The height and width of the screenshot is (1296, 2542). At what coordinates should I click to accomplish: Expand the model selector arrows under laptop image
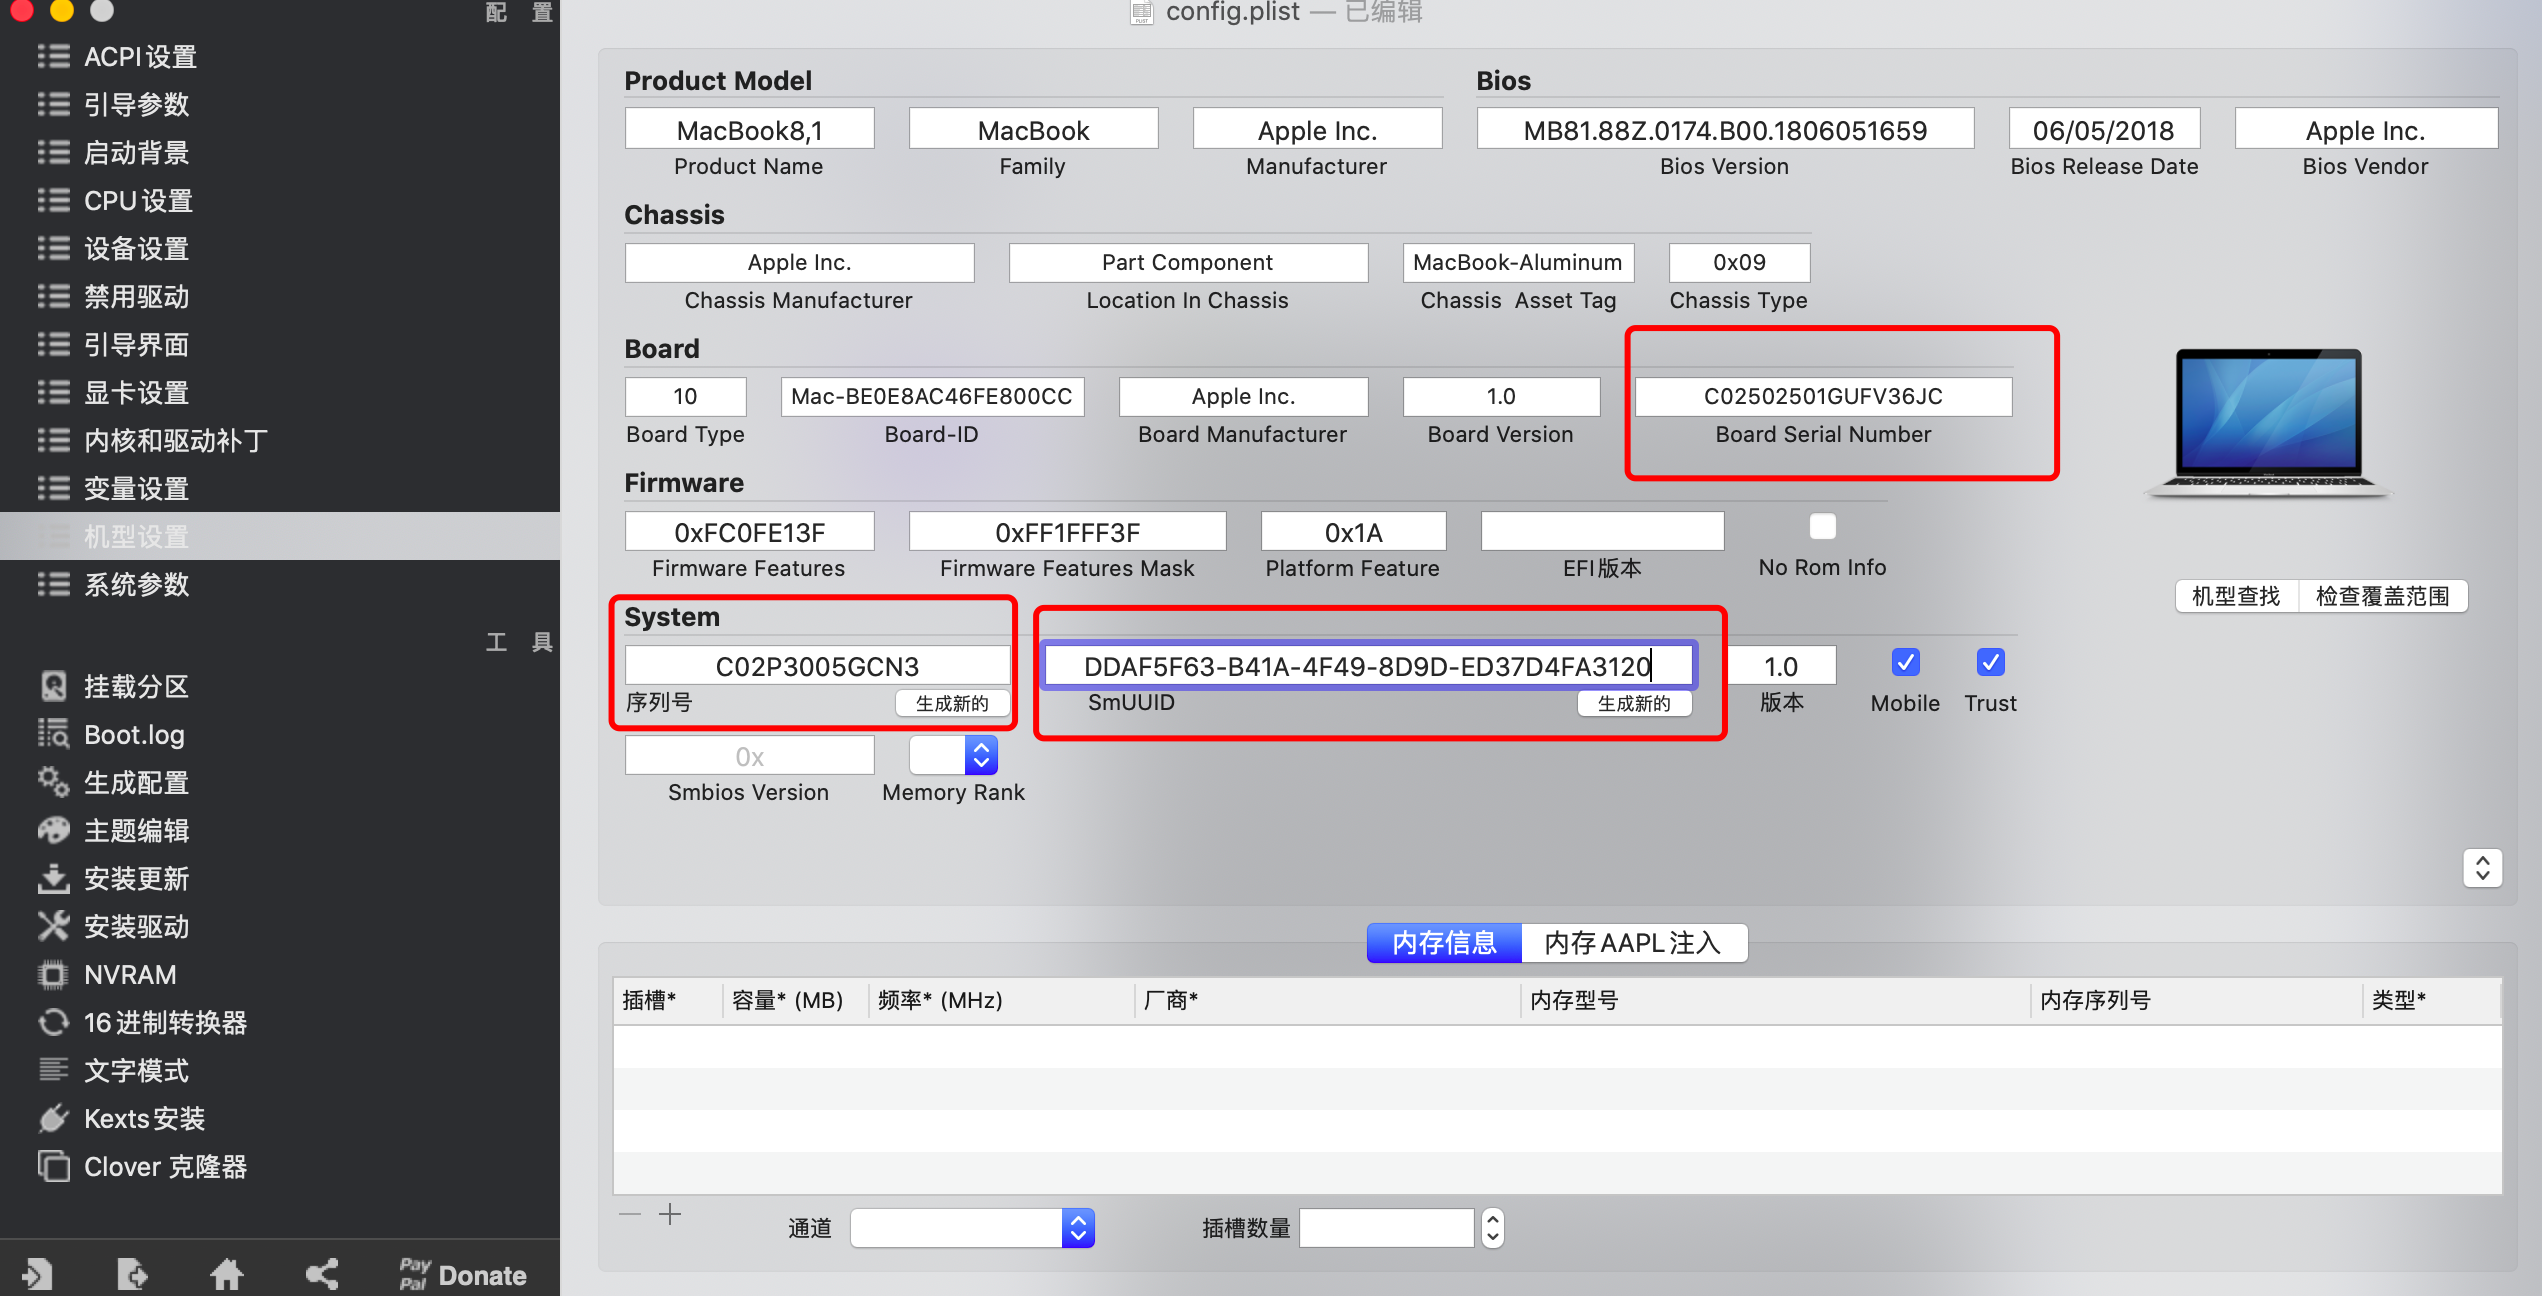coord(2482,868)
